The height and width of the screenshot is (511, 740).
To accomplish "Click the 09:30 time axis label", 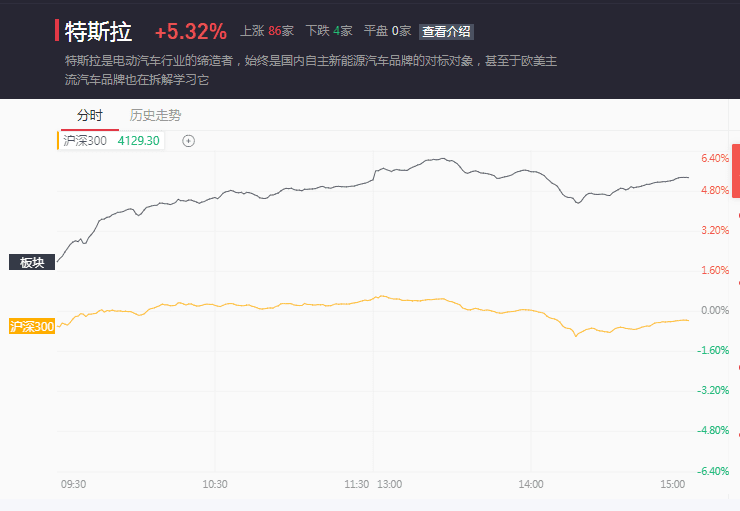I will (73, 484).
